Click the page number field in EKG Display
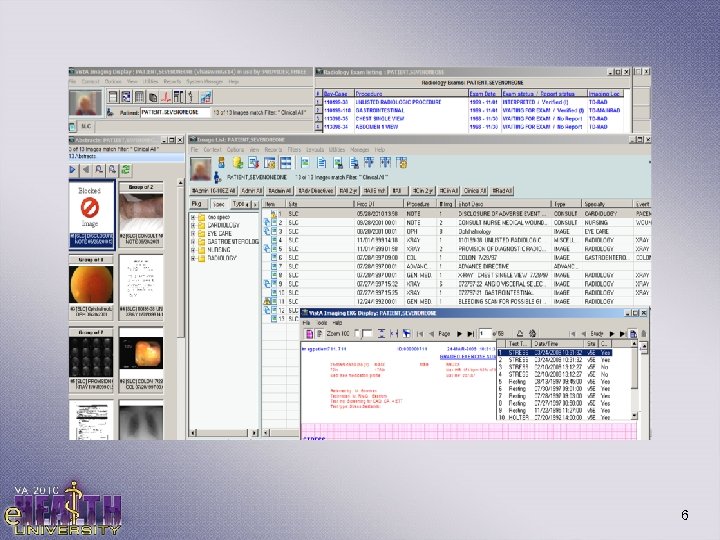The width and height of the screenshot is (720, 540). pos(485,333)
